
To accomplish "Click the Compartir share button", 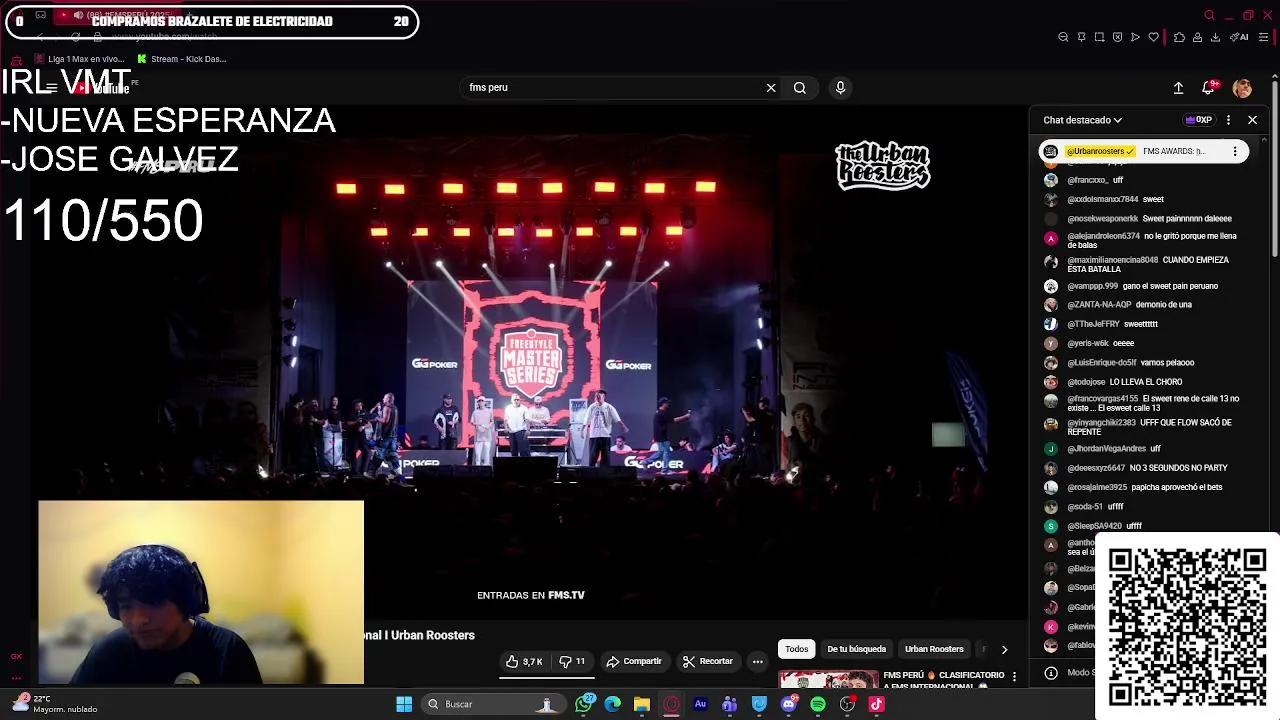I will pos(634,662).
